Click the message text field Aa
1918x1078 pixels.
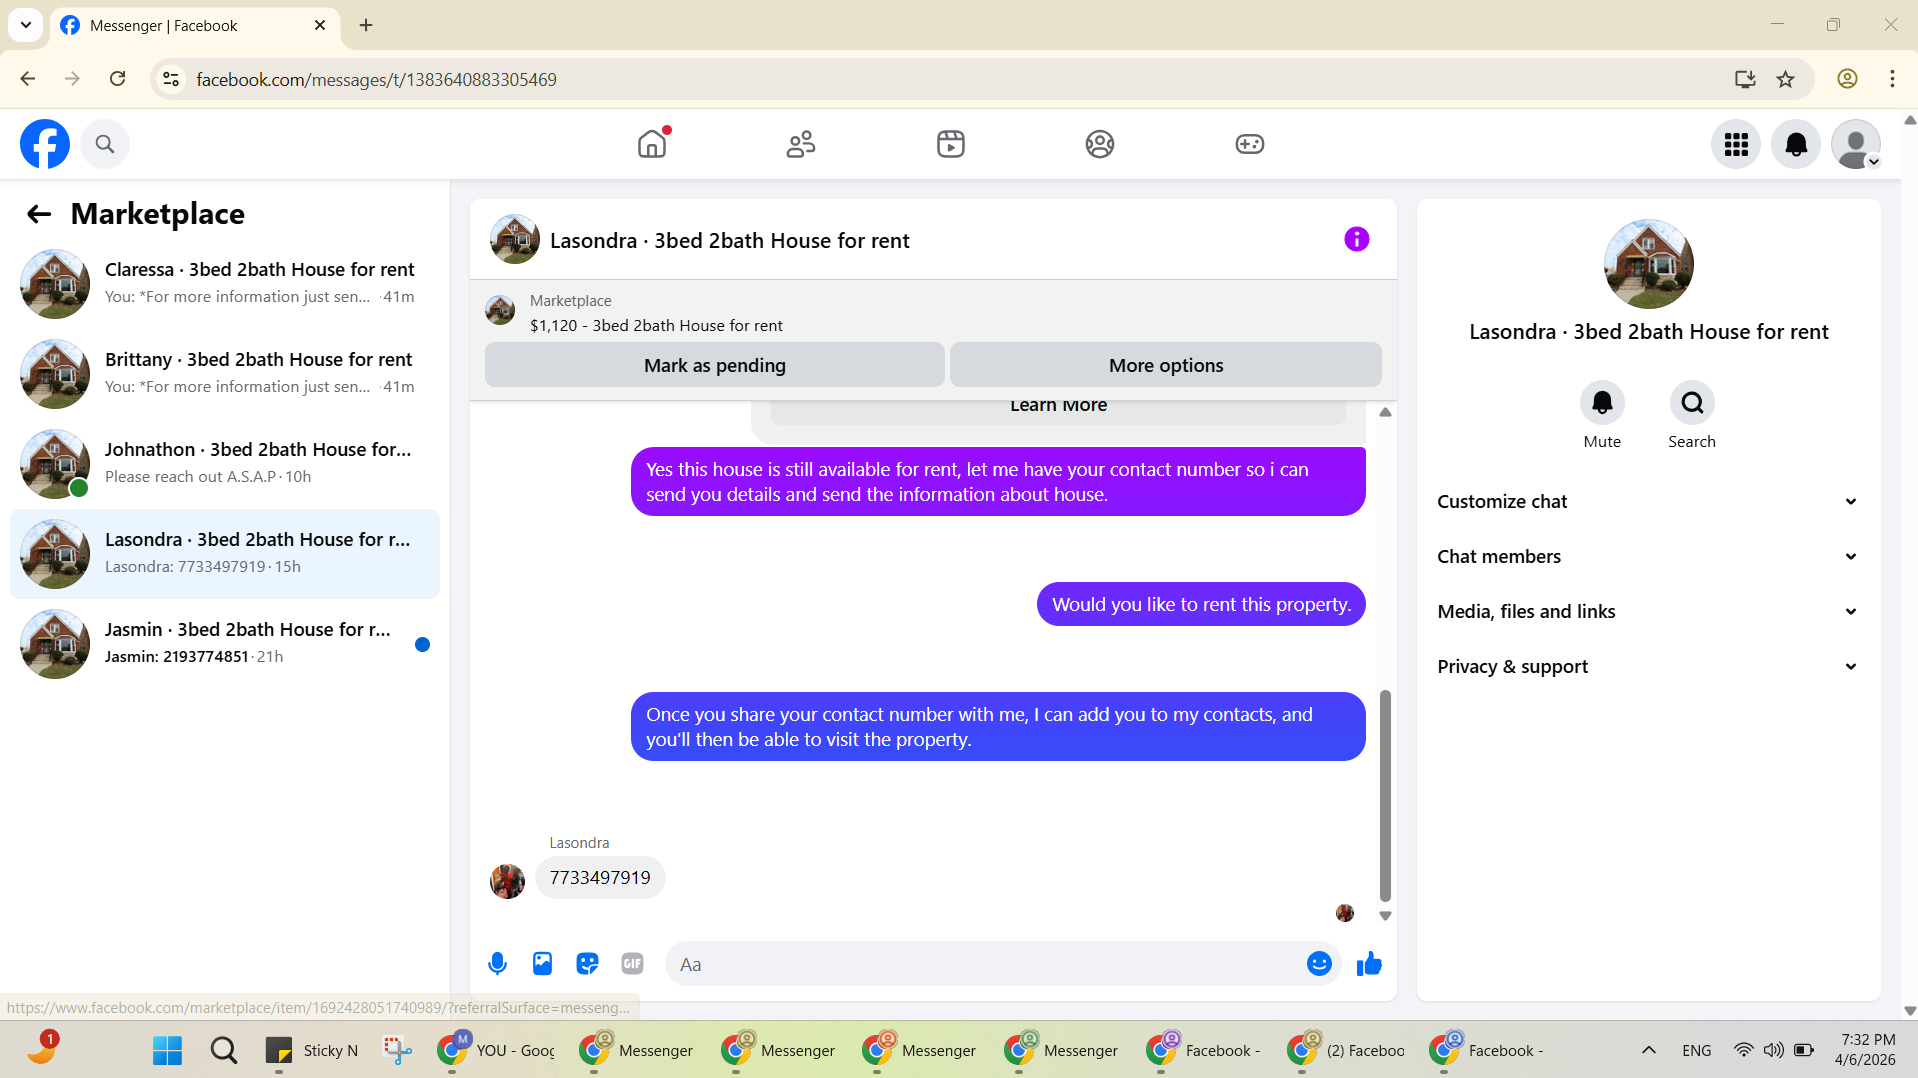[985, 964]
